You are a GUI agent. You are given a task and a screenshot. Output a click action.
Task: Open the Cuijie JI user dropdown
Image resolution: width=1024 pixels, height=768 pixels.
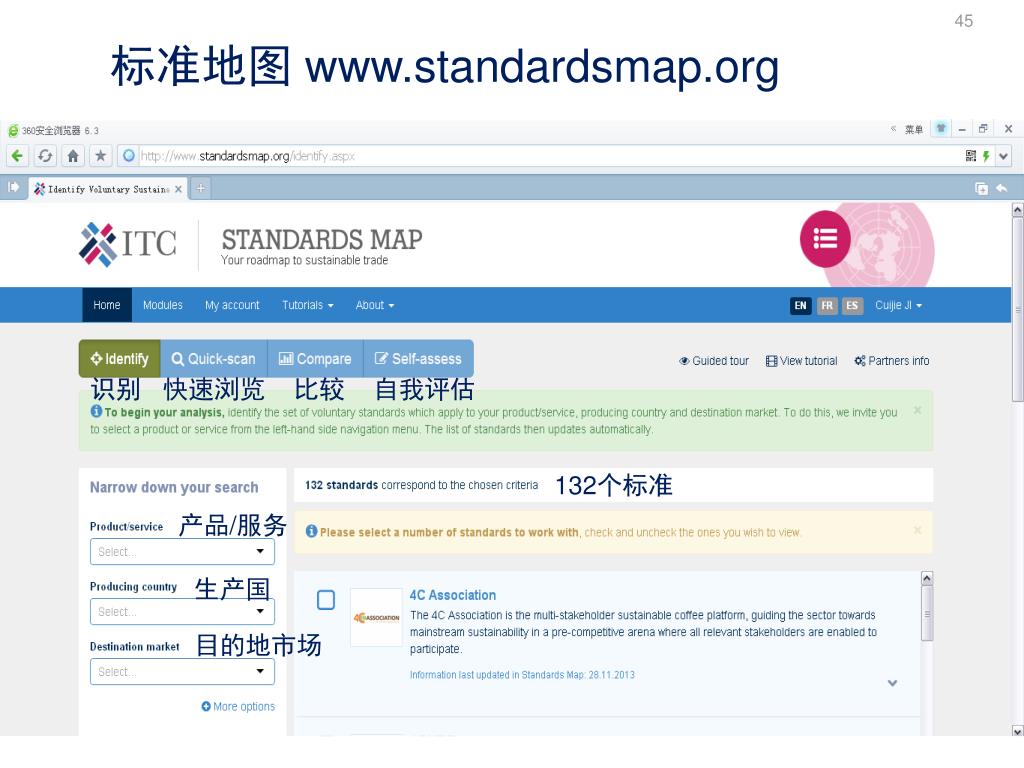coord(899,306)
